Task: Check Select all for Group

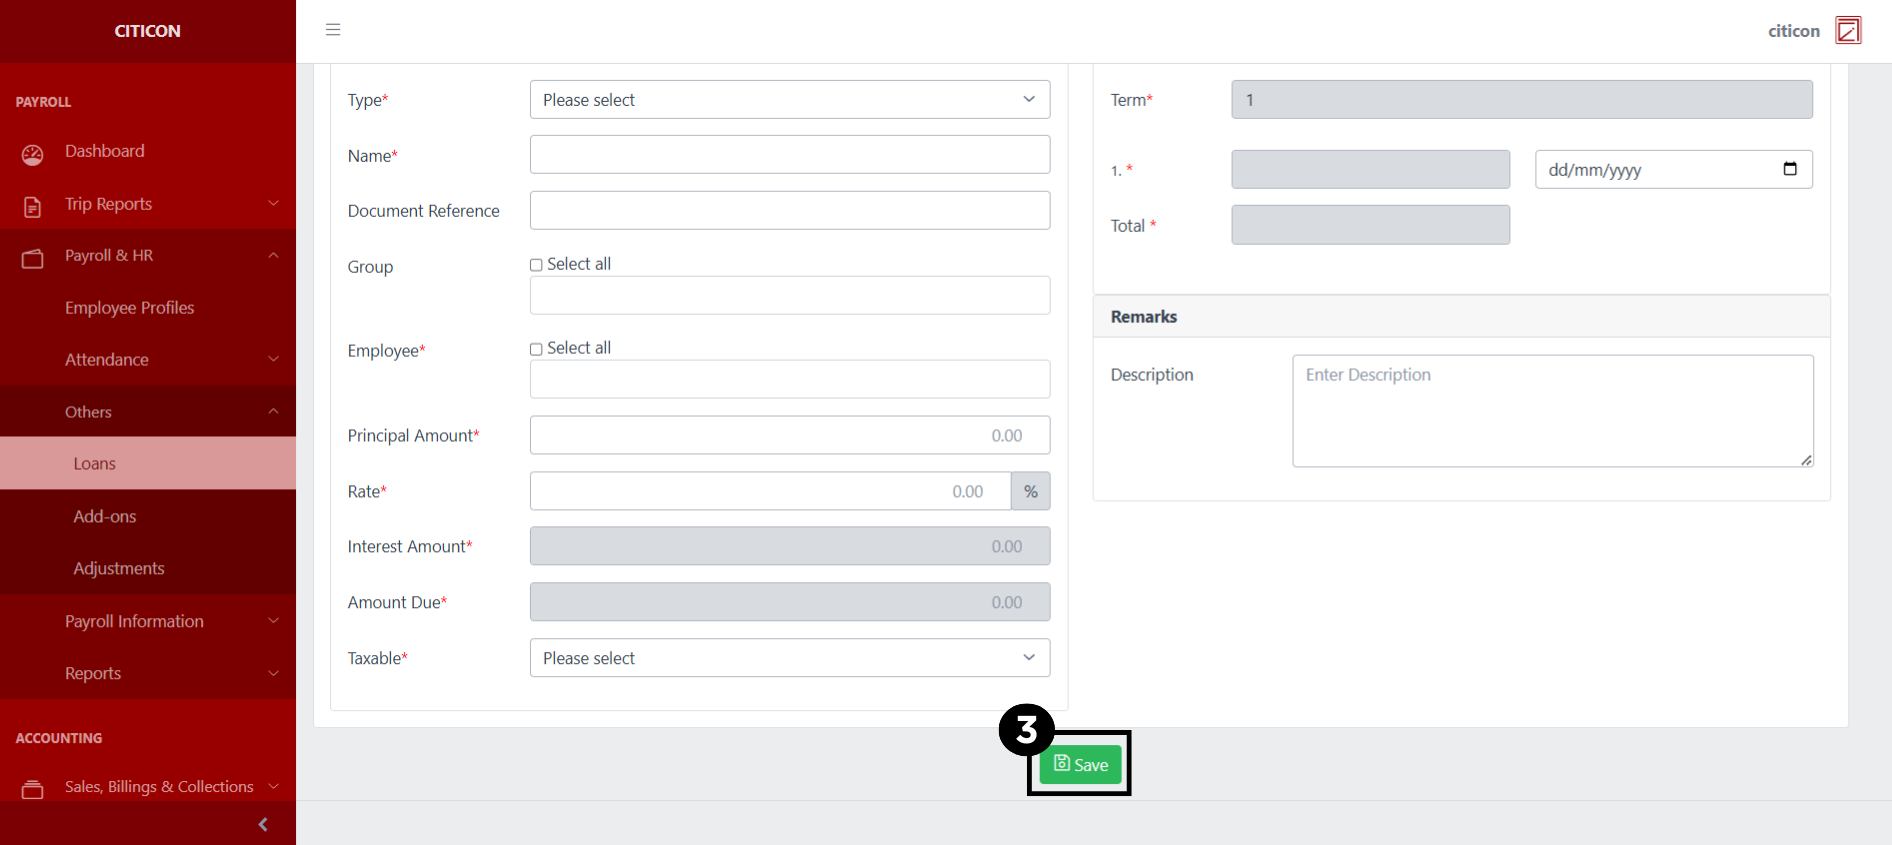Action: 536,265
